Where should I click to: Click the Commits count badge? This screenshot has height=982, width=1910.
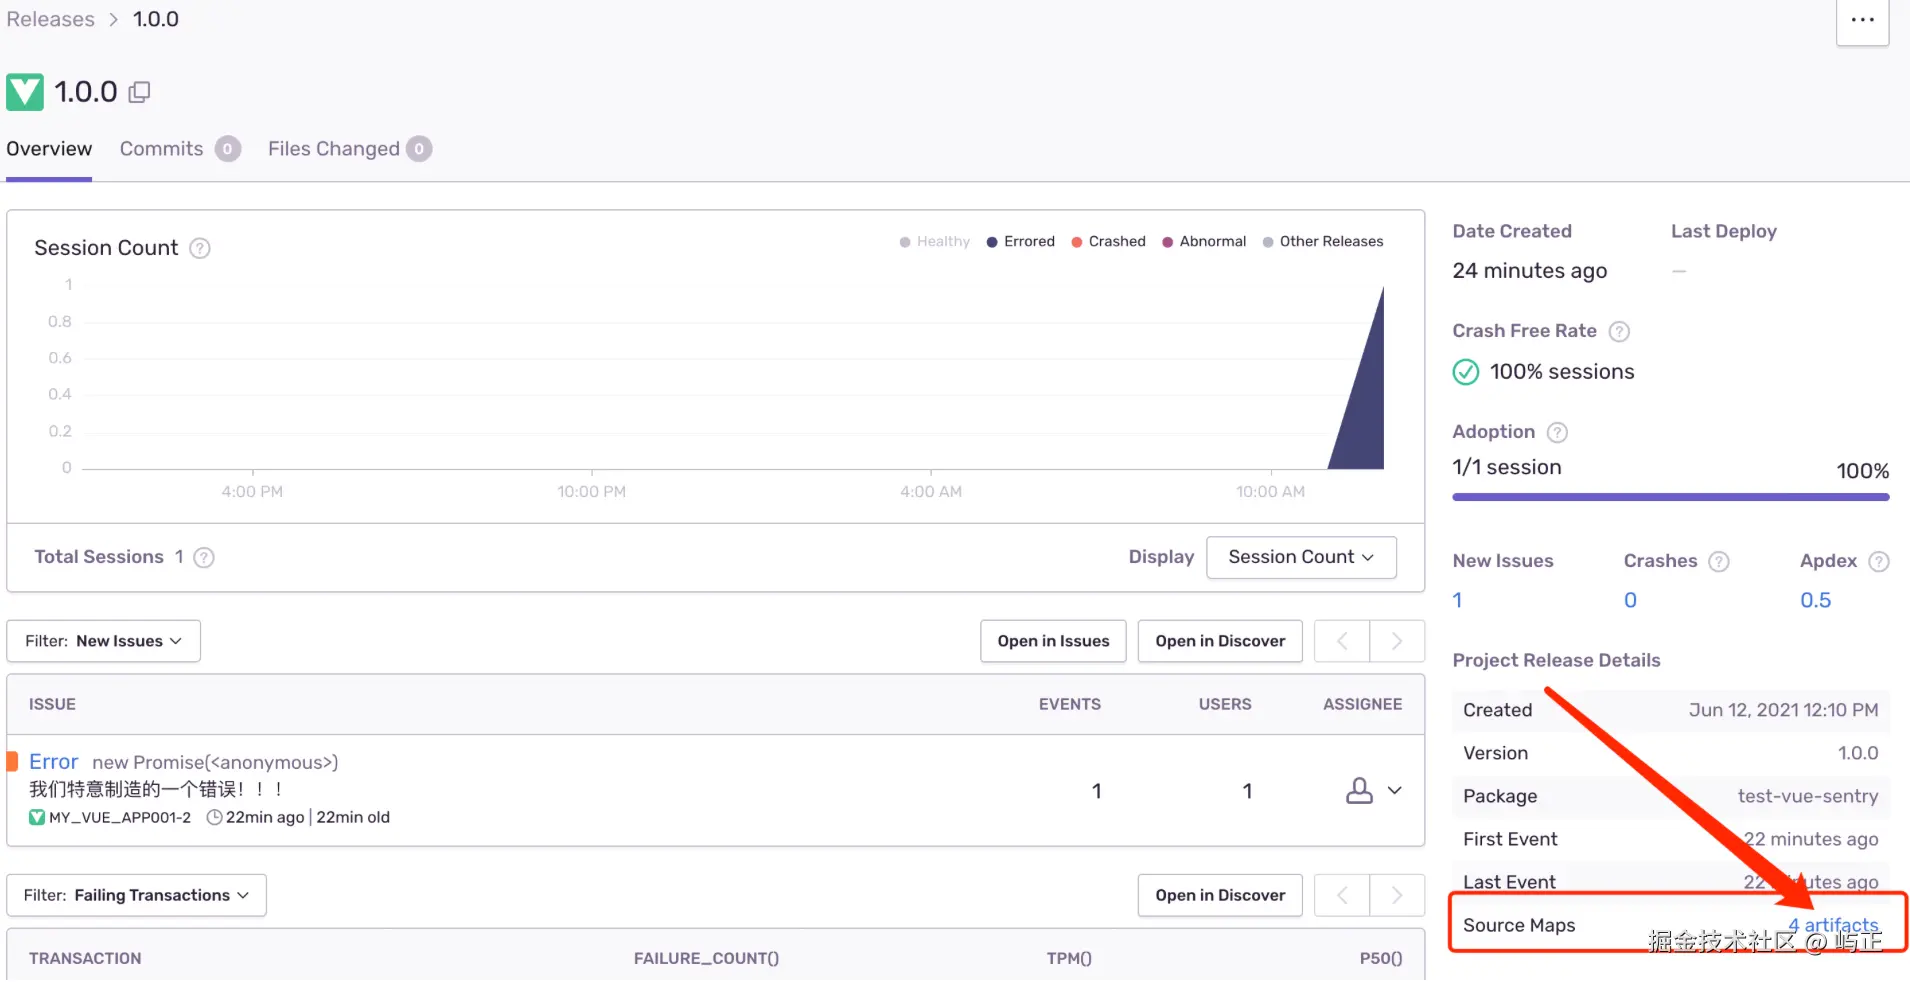(228, 149)
